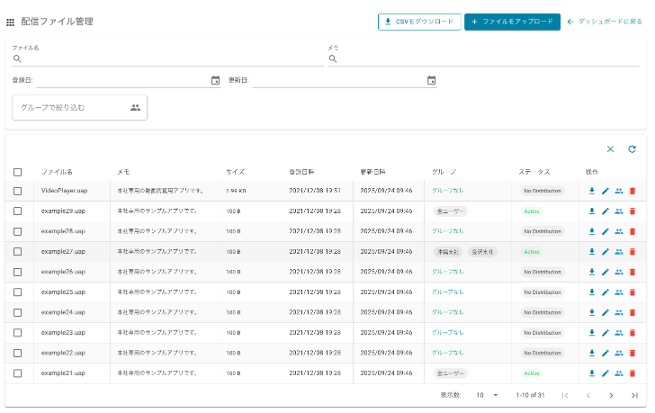Click the refresh icon above the table
Screen dimensions: 655x413
tap(632, 149)
